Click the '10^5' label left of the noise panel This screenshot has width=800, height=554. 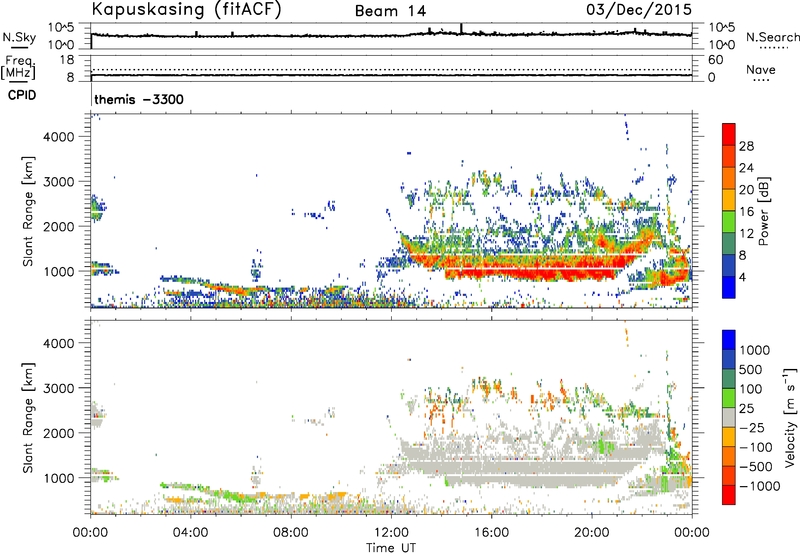tap(61, 27)
